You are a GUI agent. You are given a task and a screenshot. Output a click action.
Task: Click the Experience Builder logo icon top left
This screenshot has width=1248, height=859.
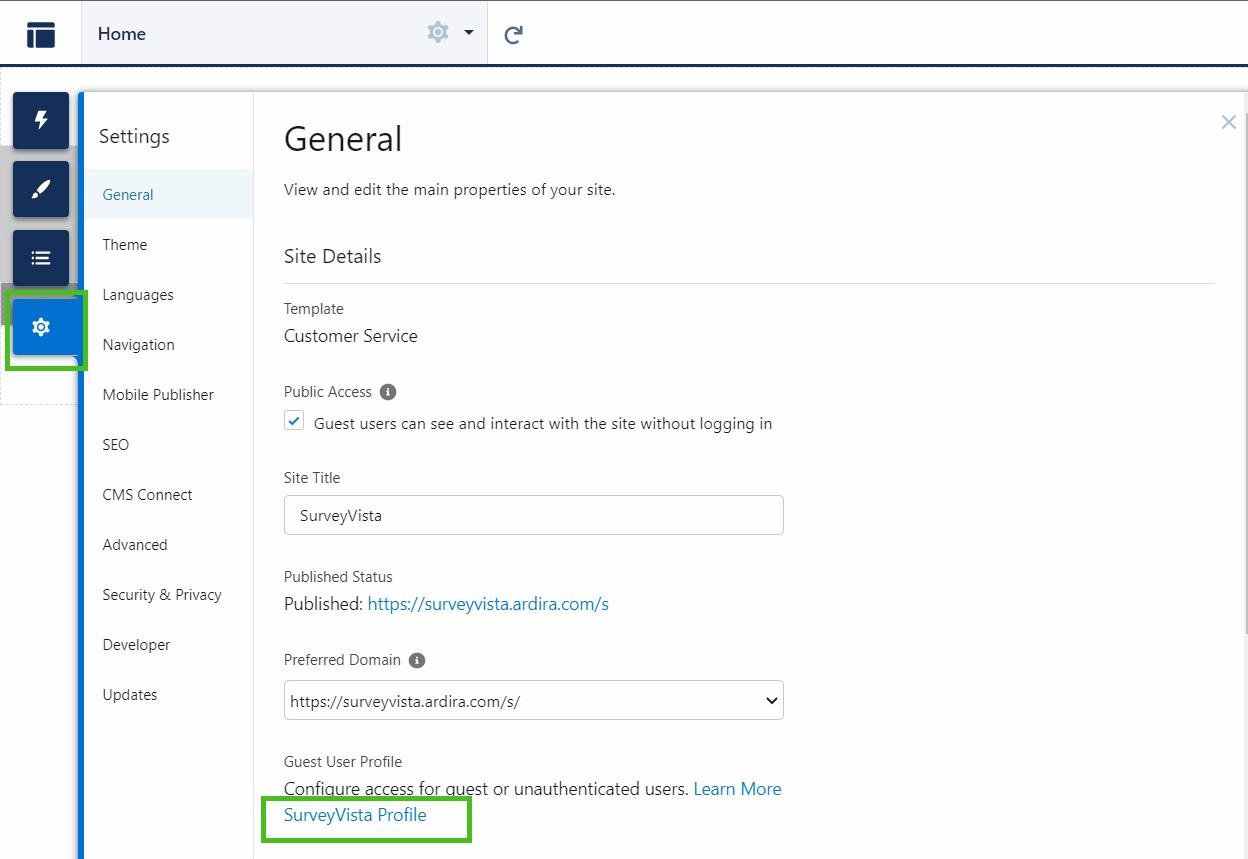point(40,33)
